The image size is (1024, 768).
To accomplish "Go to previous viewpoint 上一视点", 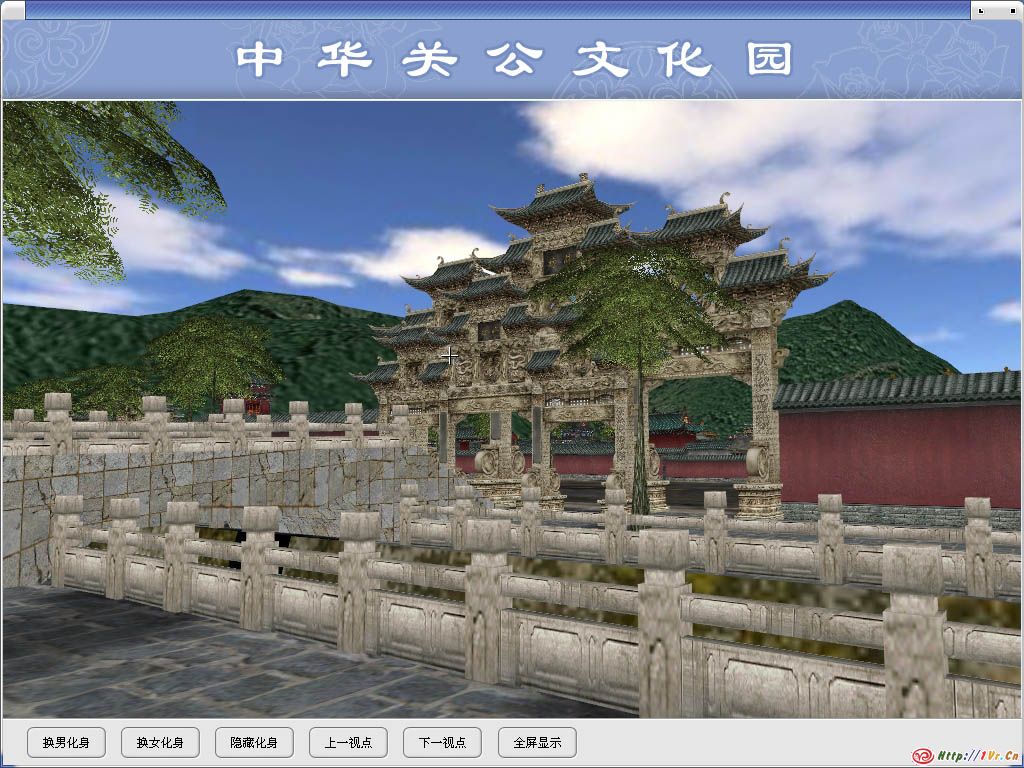I will 348,743.
